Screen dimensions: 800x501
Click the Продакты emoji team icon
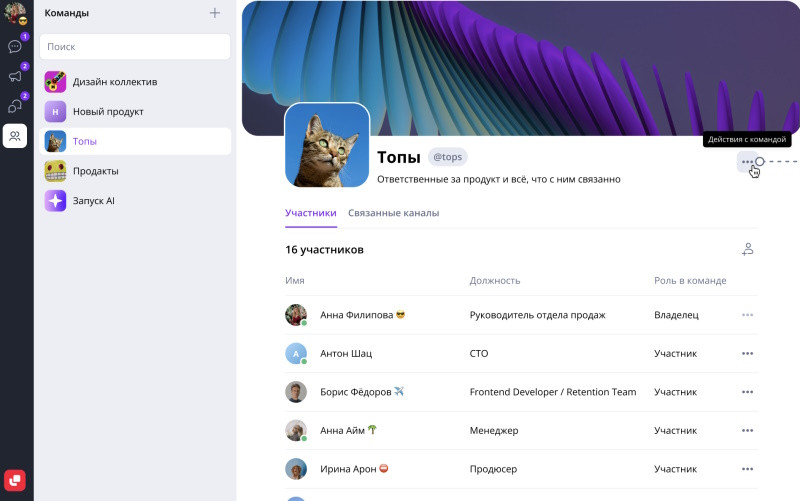tap(55, 171)
